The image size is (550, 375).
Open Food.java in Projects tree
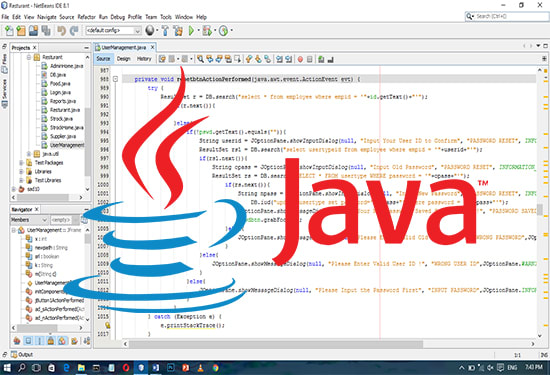tap(60, 83)
